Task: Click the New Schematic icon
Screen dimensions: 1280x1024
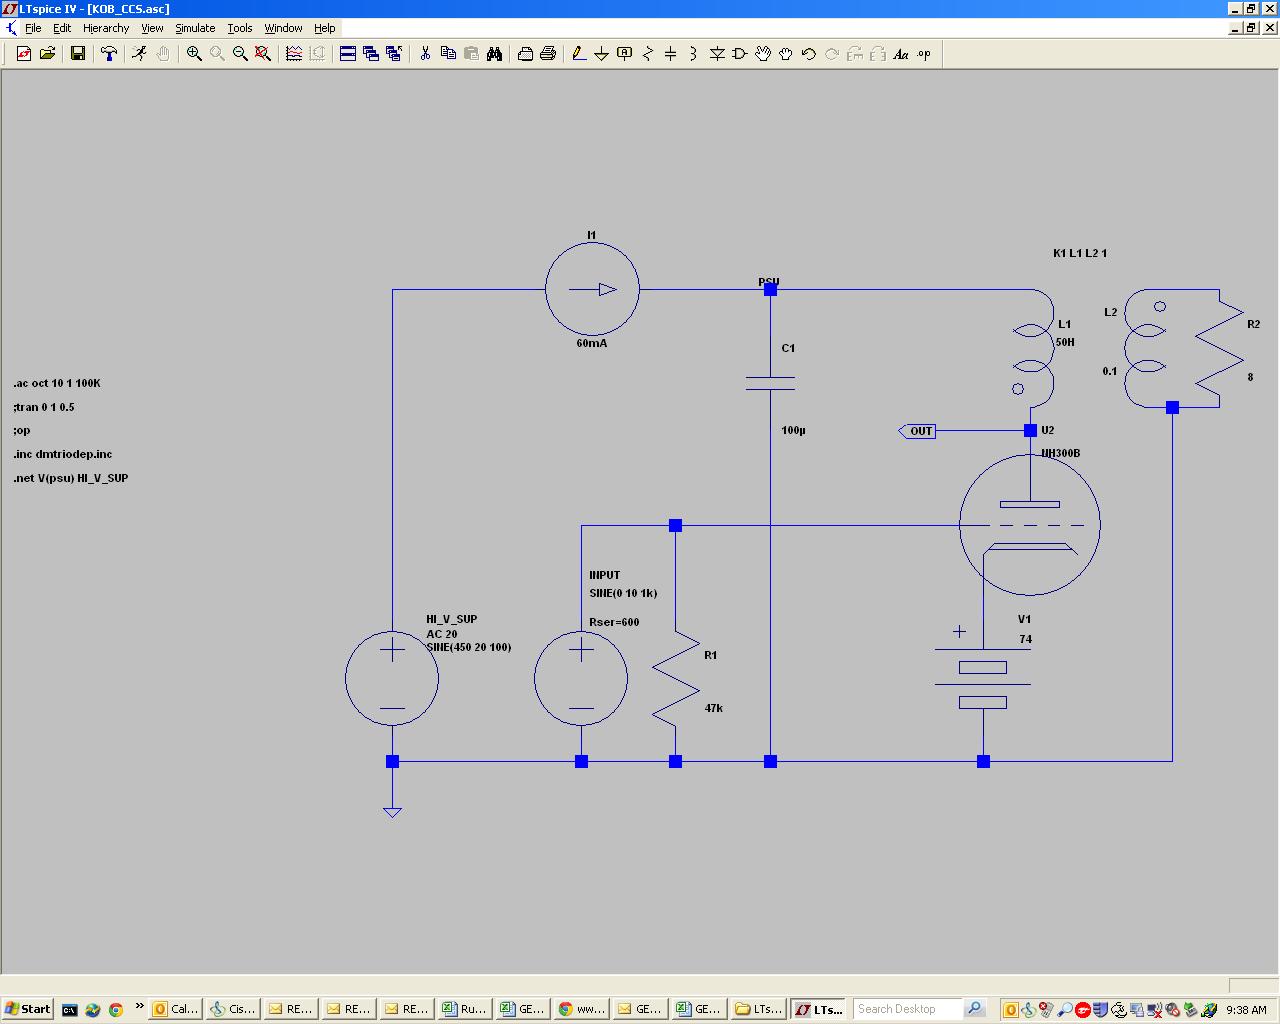Action: point(23,54)
